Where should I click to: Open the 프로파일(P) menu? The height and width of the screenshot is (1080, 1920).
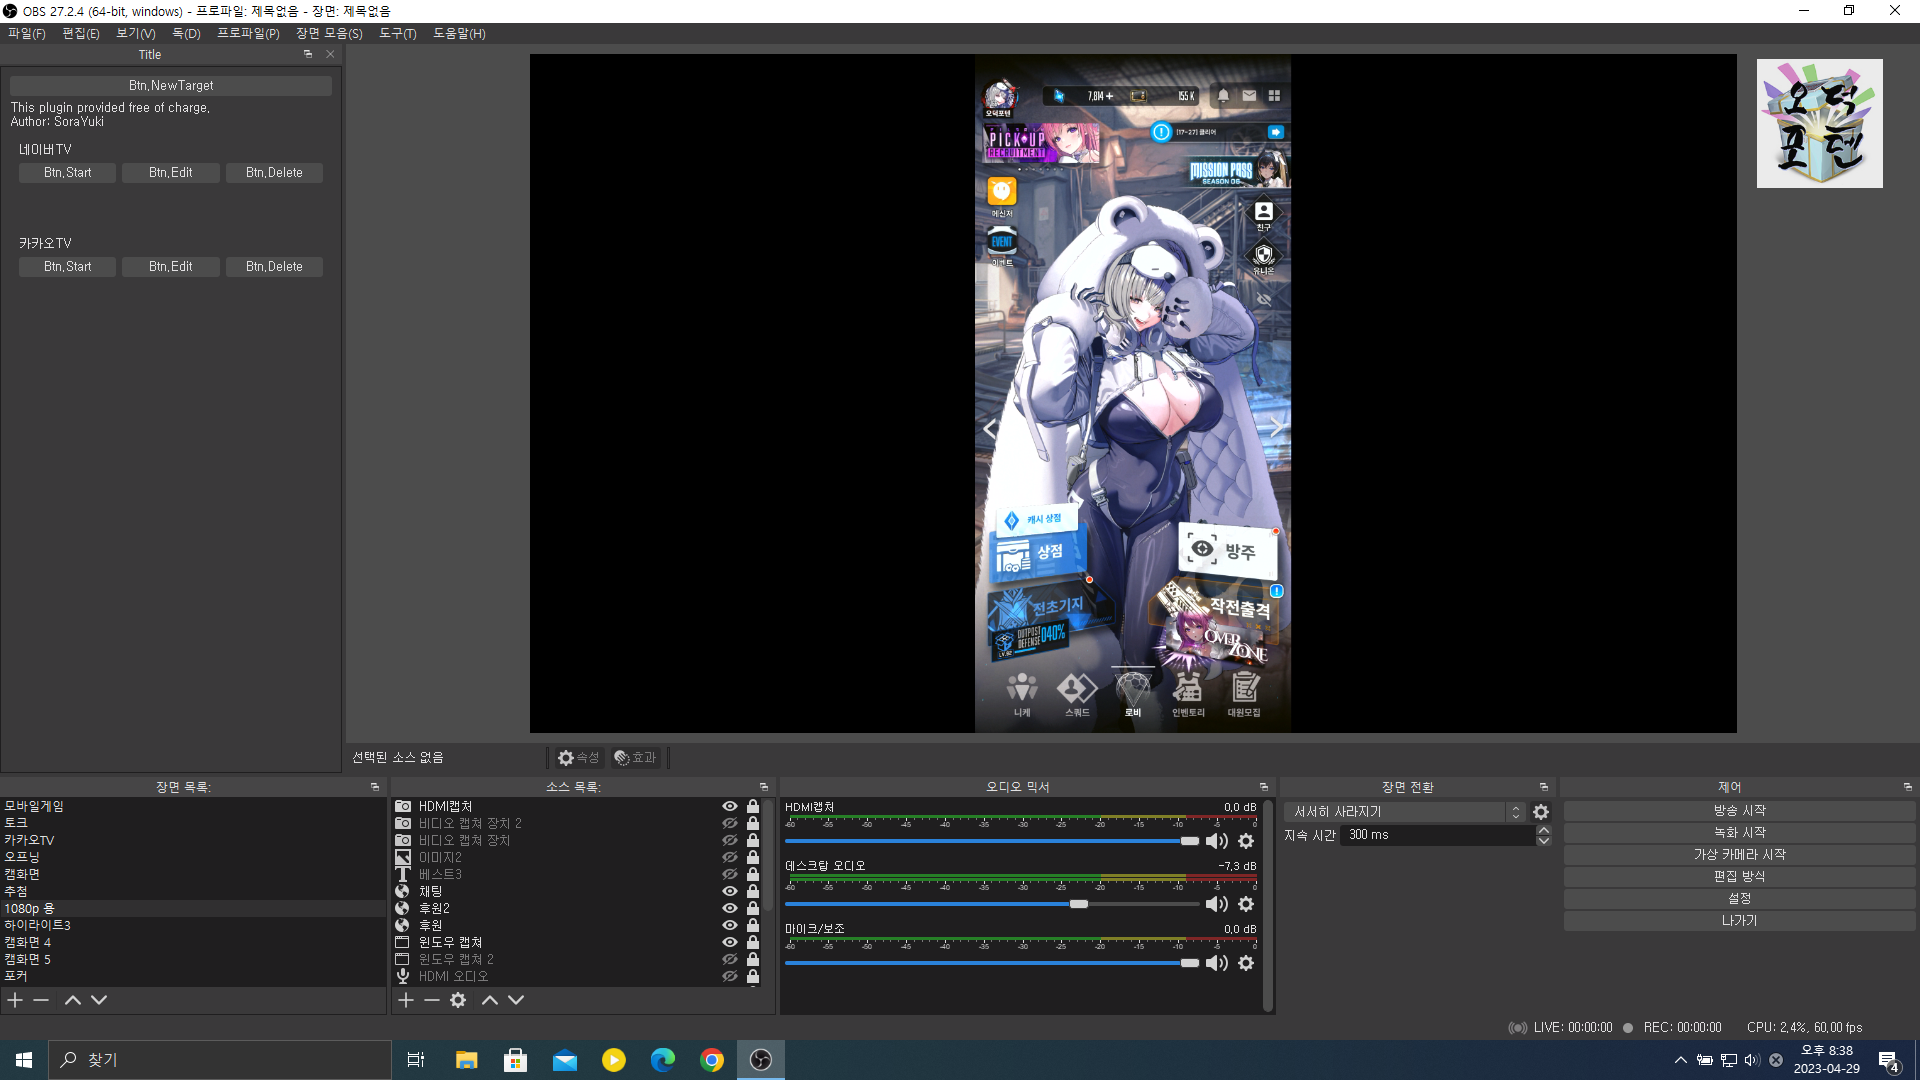click(x=248, y=33)
